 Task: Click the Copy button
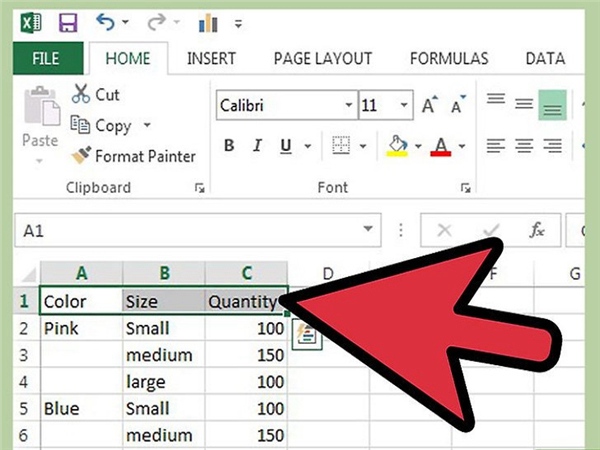(102, 126)
